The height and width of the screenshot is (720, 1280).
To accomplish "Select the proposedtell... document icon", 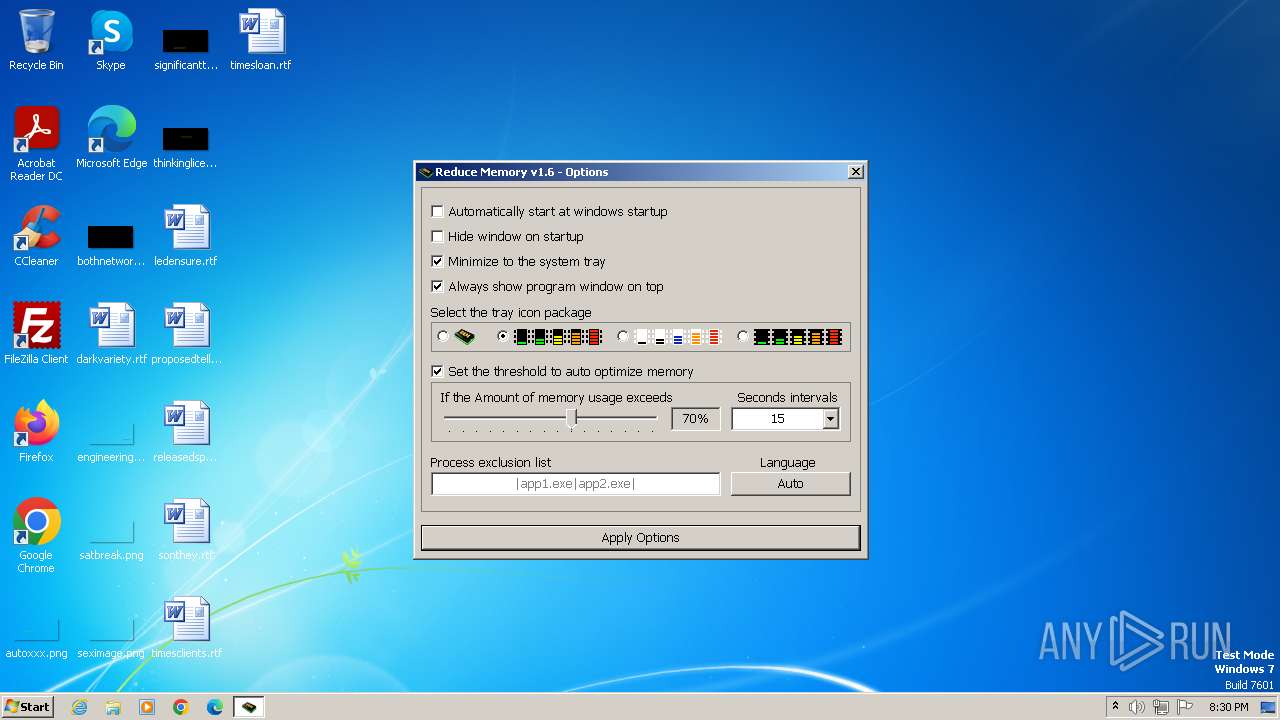I will [186, 334].
